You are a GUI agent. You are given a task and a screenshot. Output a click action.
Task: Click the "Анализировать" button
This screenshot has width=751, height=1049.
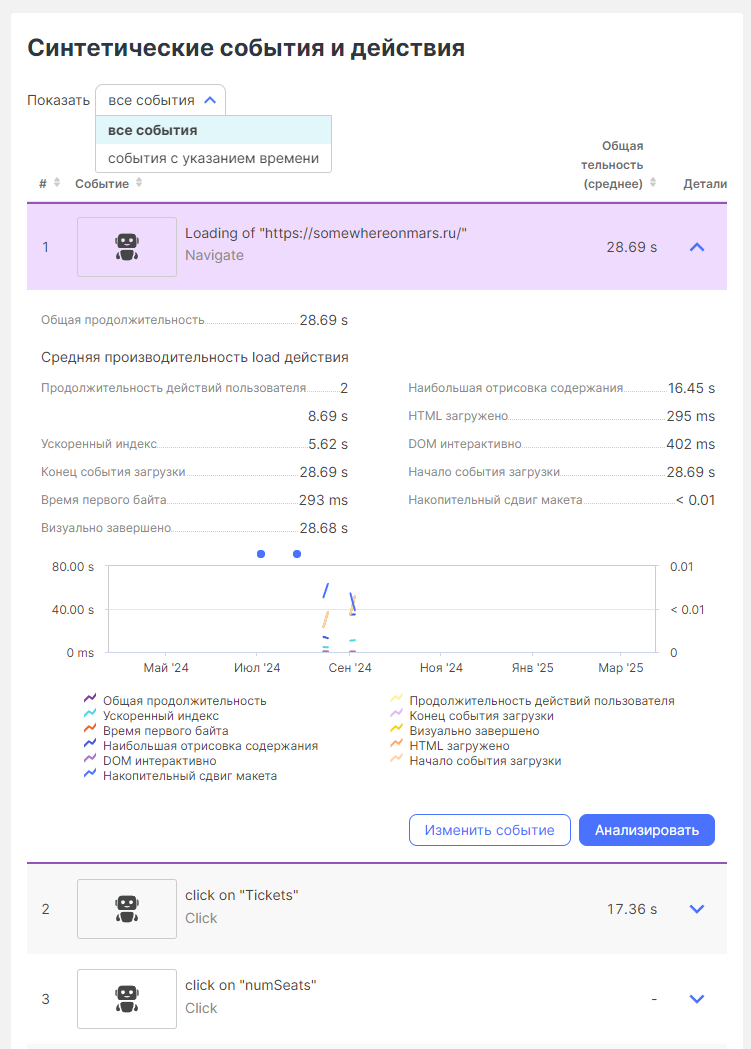[646, 830]
